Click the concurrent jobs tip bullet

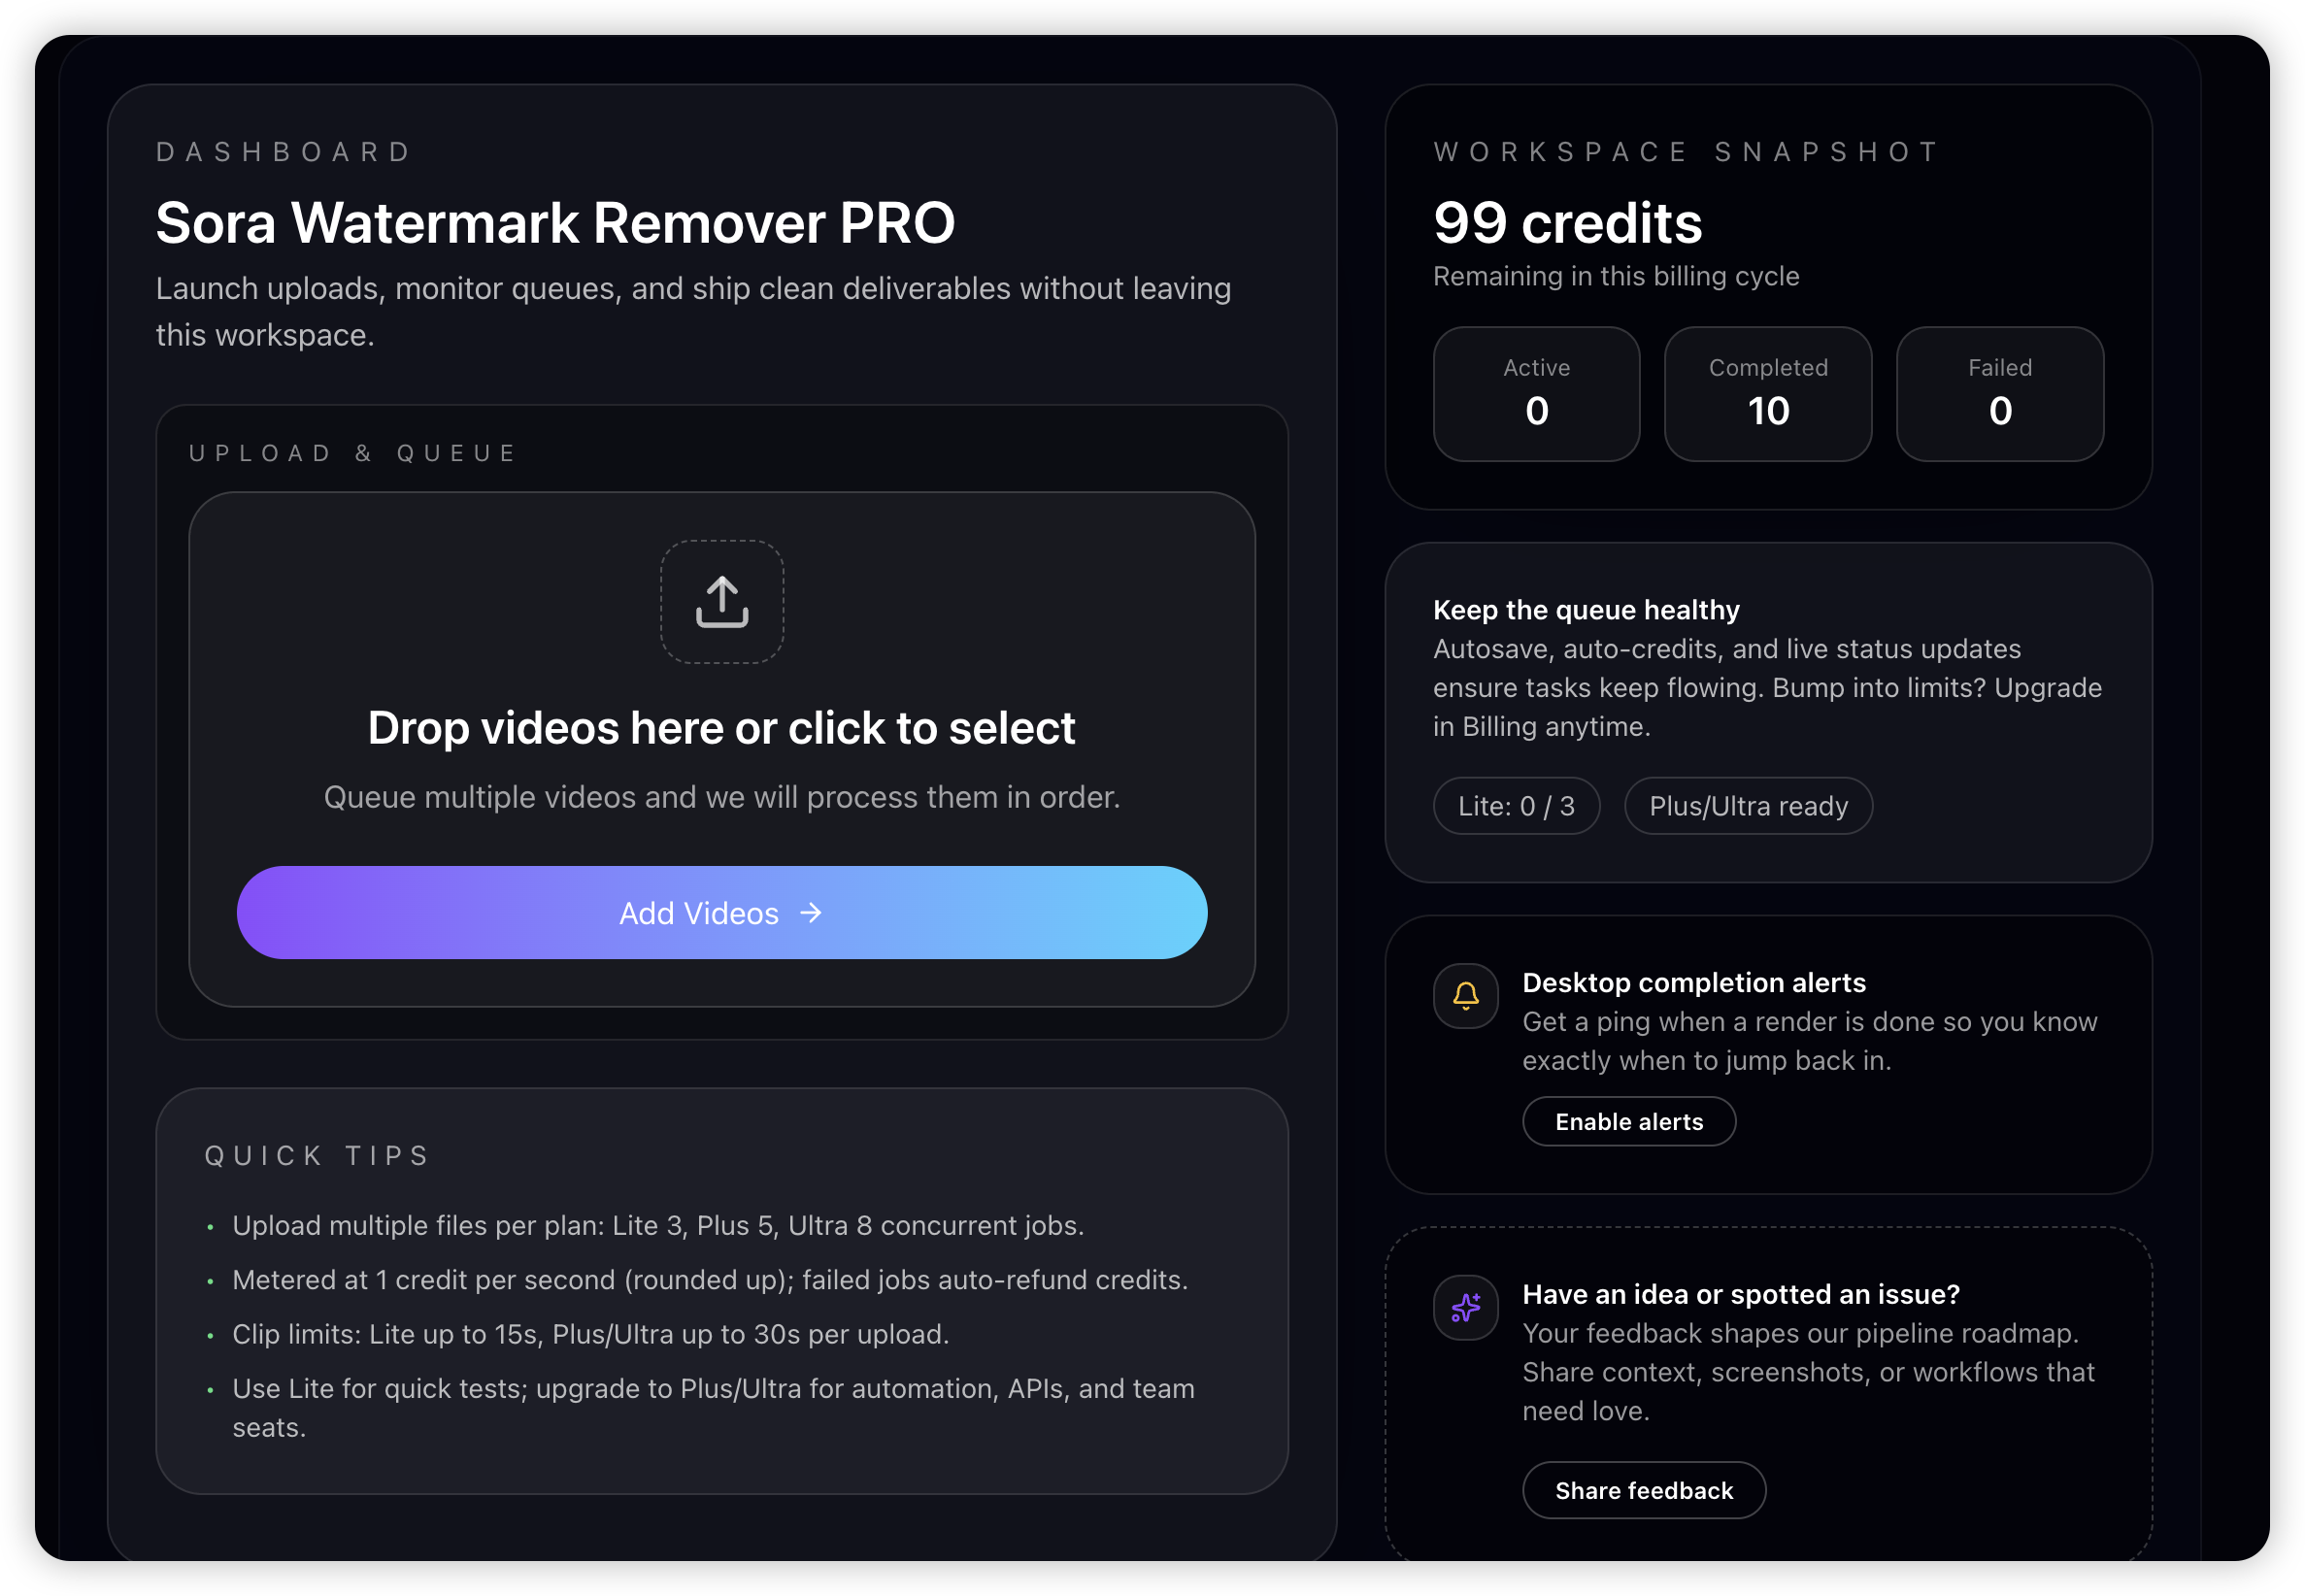tap(657, 1226)
